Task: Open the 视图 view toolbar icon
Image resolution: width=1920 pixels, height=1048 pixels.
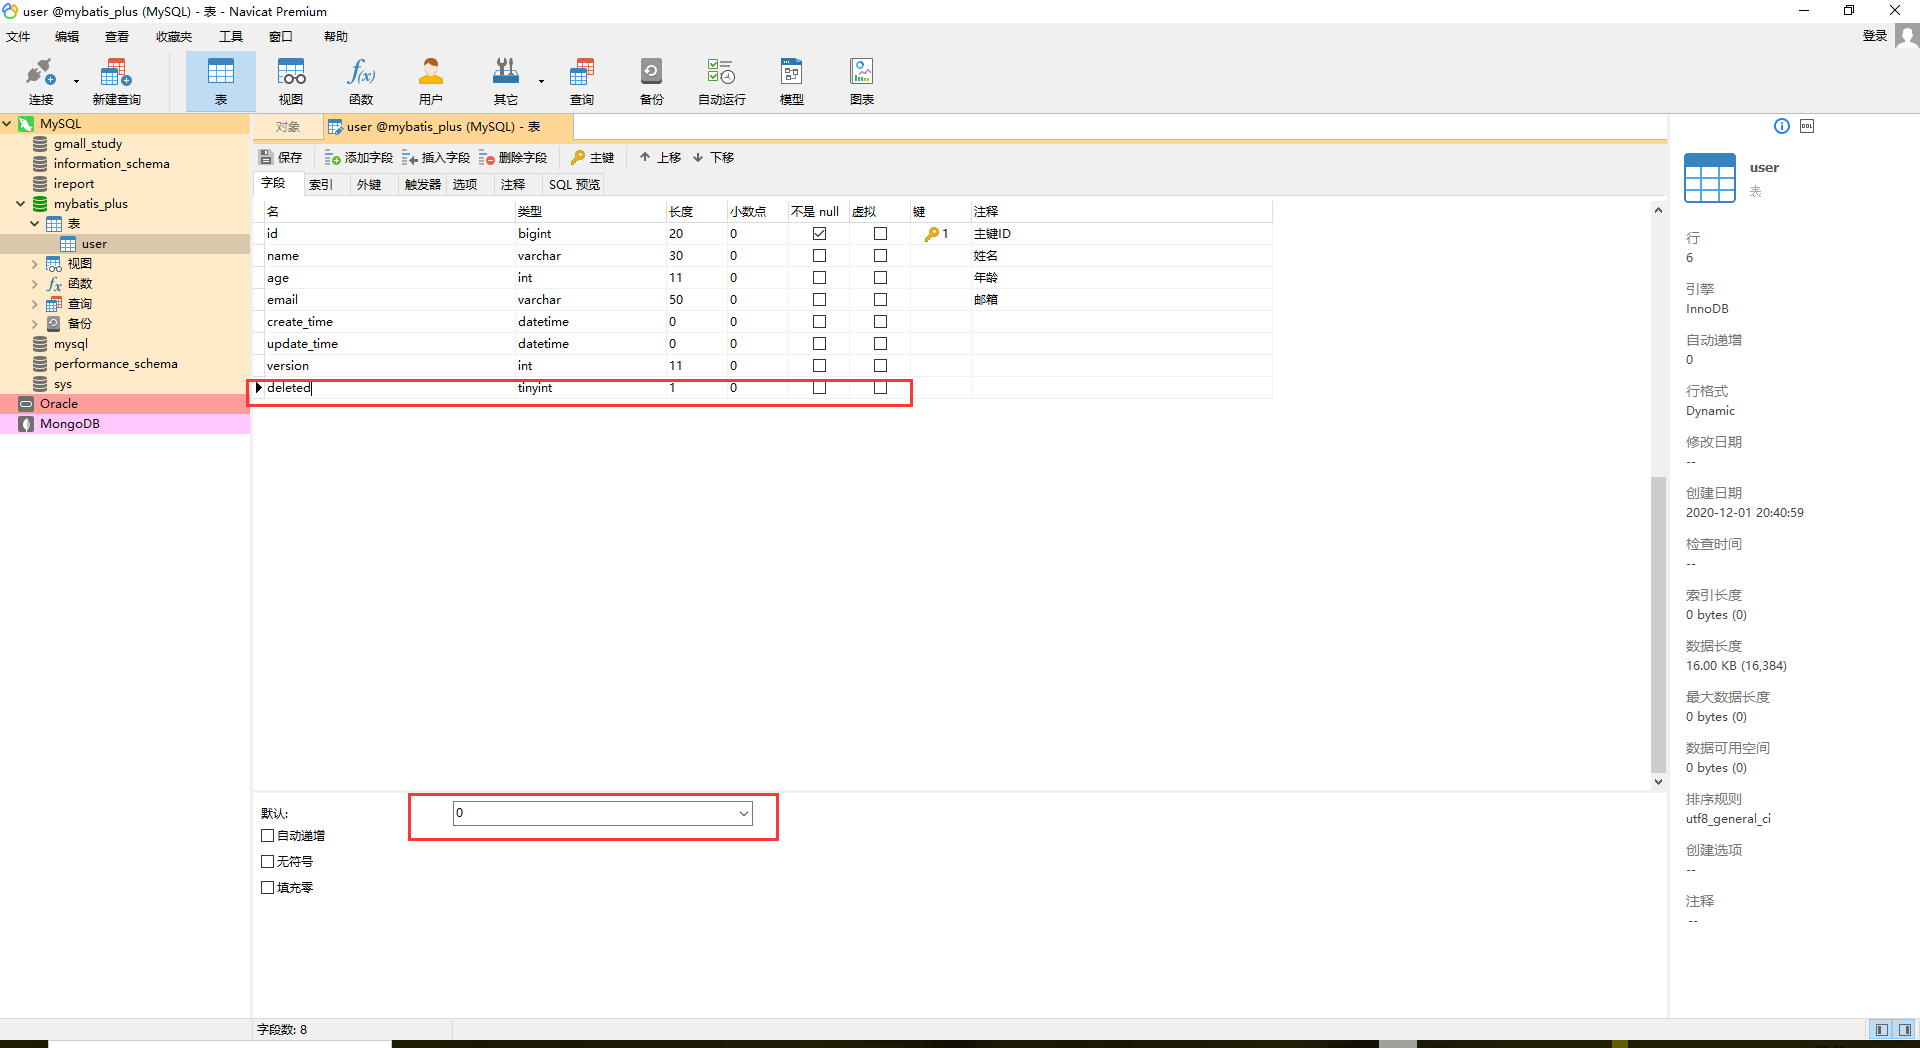Action: (x=291, y=81)
